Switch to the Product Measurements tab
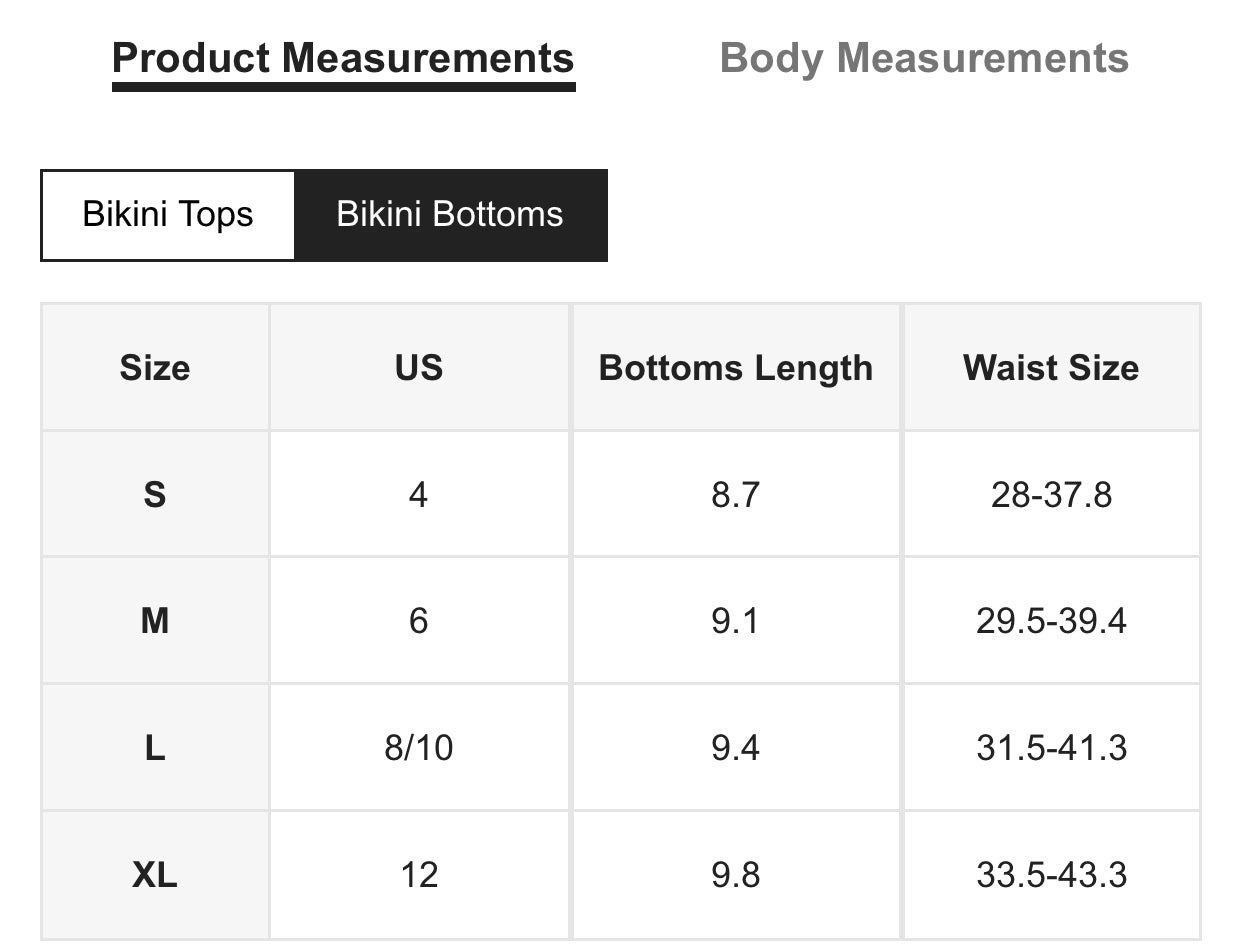 [x=343, y=58]
